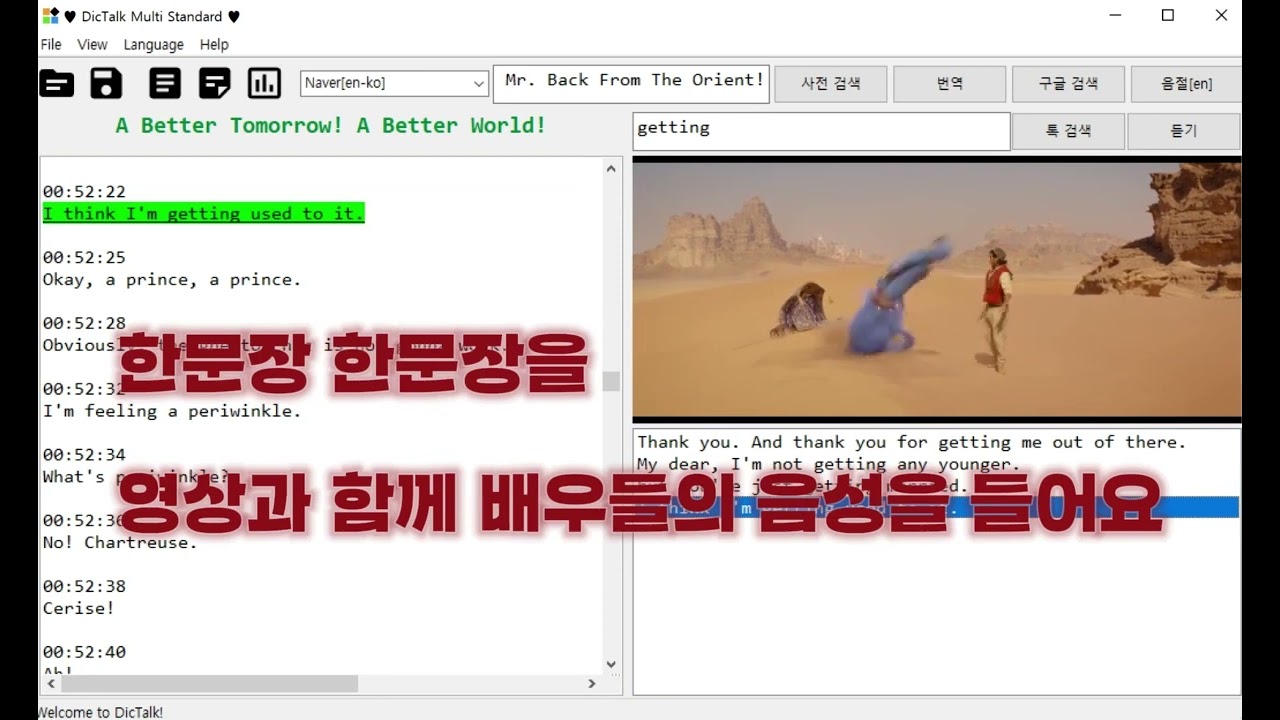Click the subtitle scrollbar up arrow
This screenshot has height=720, width=1280.
pyautogui.click(x=611, y=168)
